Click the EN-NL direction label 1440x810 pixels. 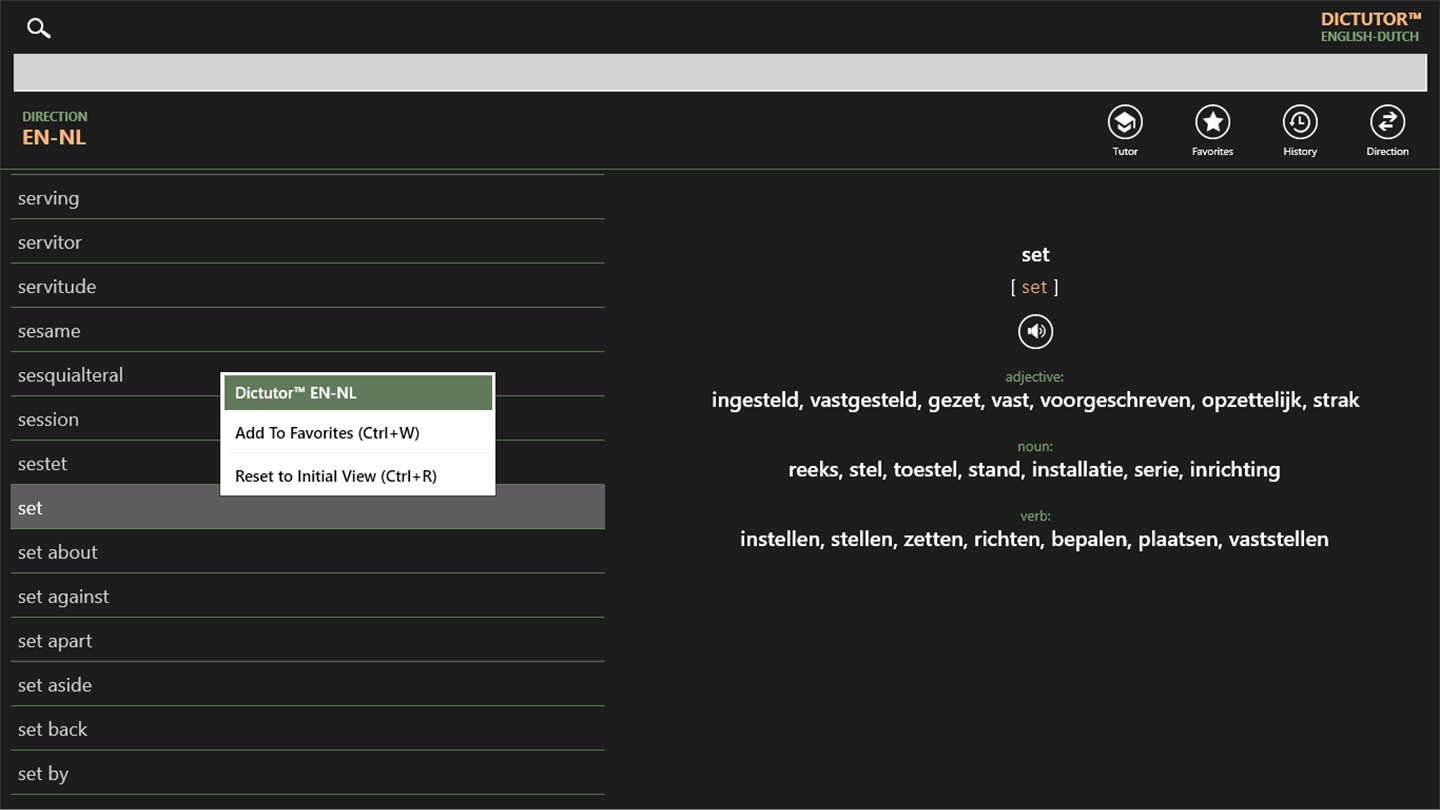[54, 138]
